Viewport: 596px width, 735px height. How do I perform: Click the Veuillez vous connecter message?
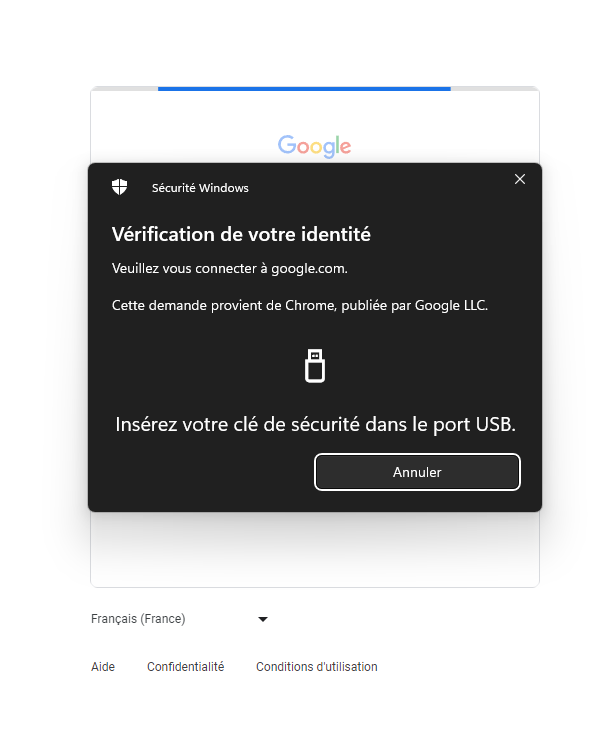[230, 269]
